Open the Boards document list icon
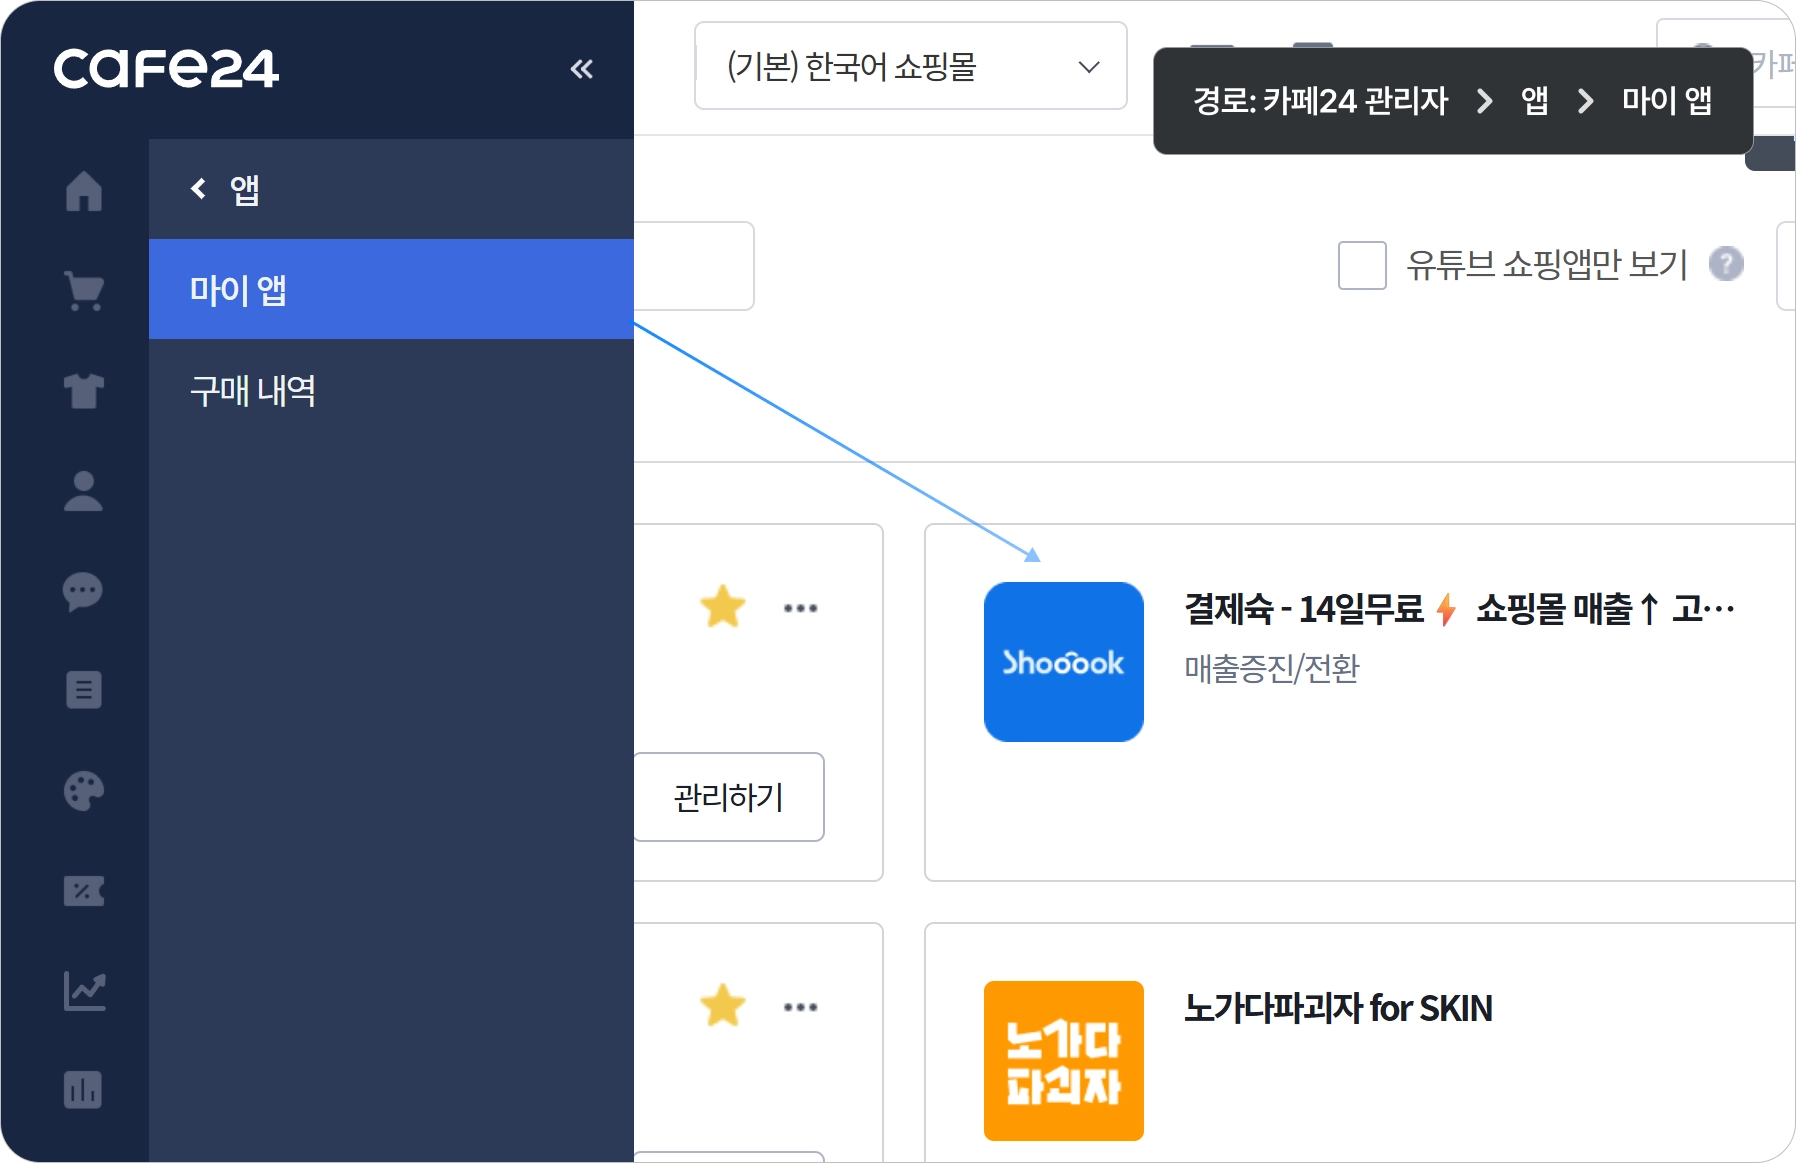Viewport: 1796px width, 1163px height. pos(84,690)
